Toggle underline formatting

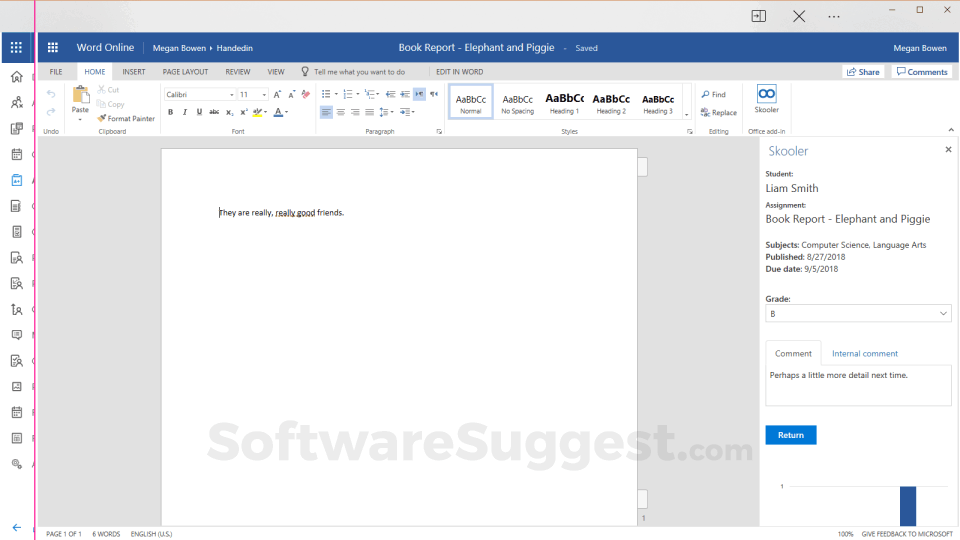tap(199, 112)
